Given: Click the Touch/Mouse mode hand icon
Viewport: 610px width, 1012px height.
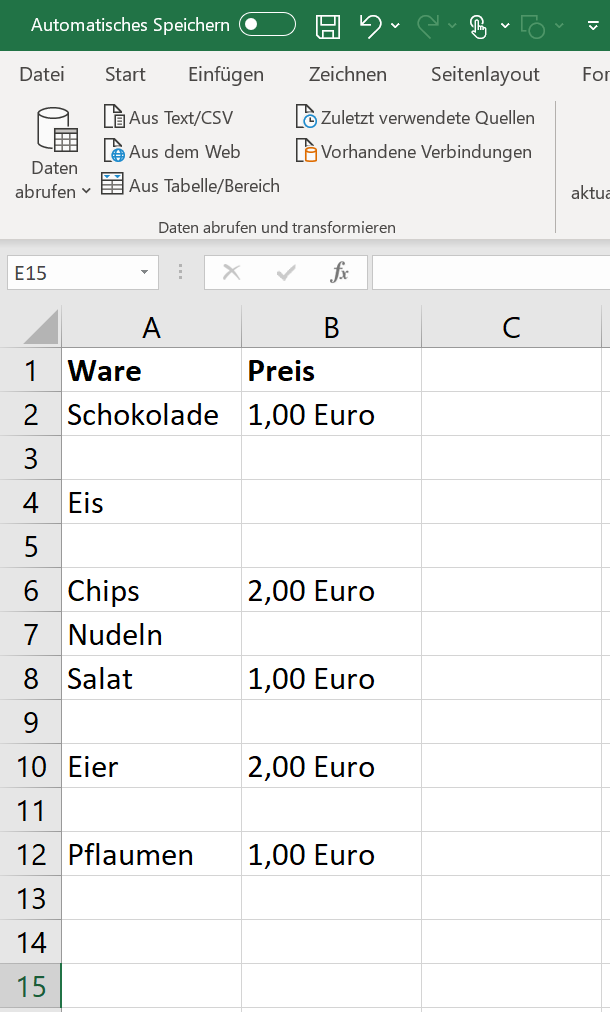Looking at the screenshot, I should (478, 26).
